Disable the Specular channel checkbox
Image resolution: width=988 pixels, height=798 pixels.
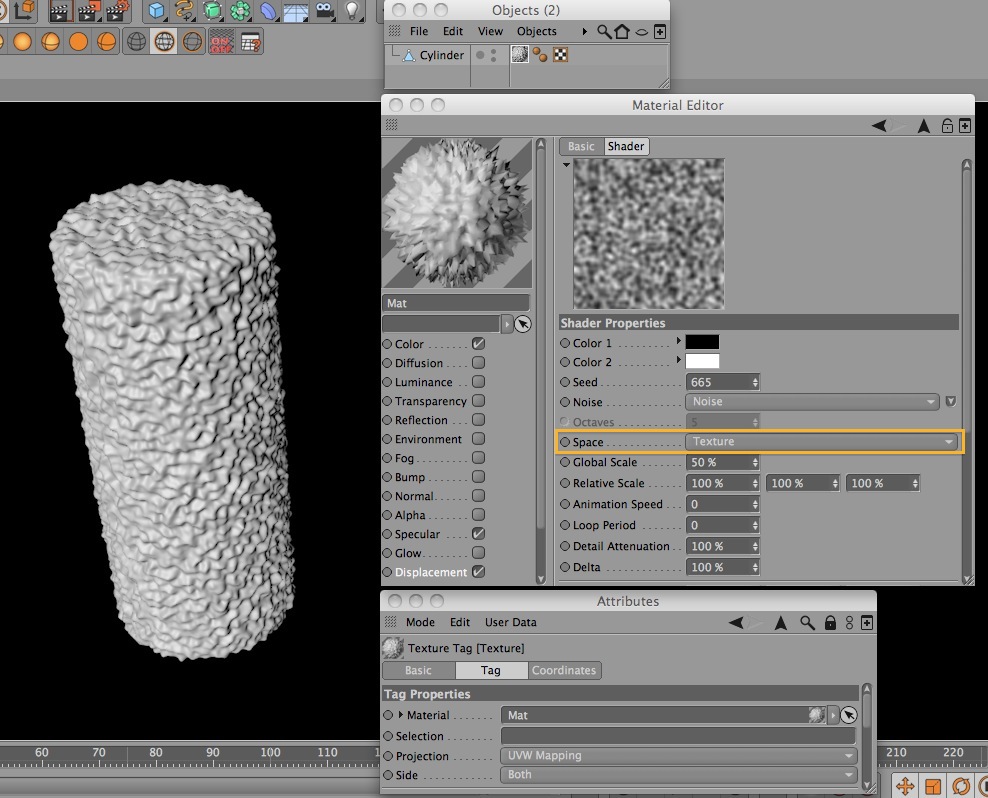479,534
